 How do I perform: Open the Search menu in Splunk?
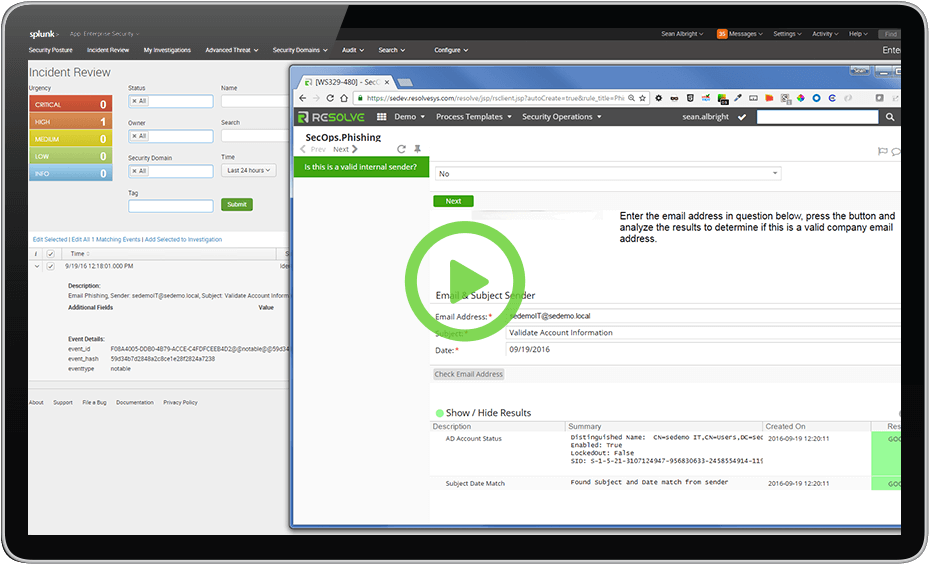392,50
